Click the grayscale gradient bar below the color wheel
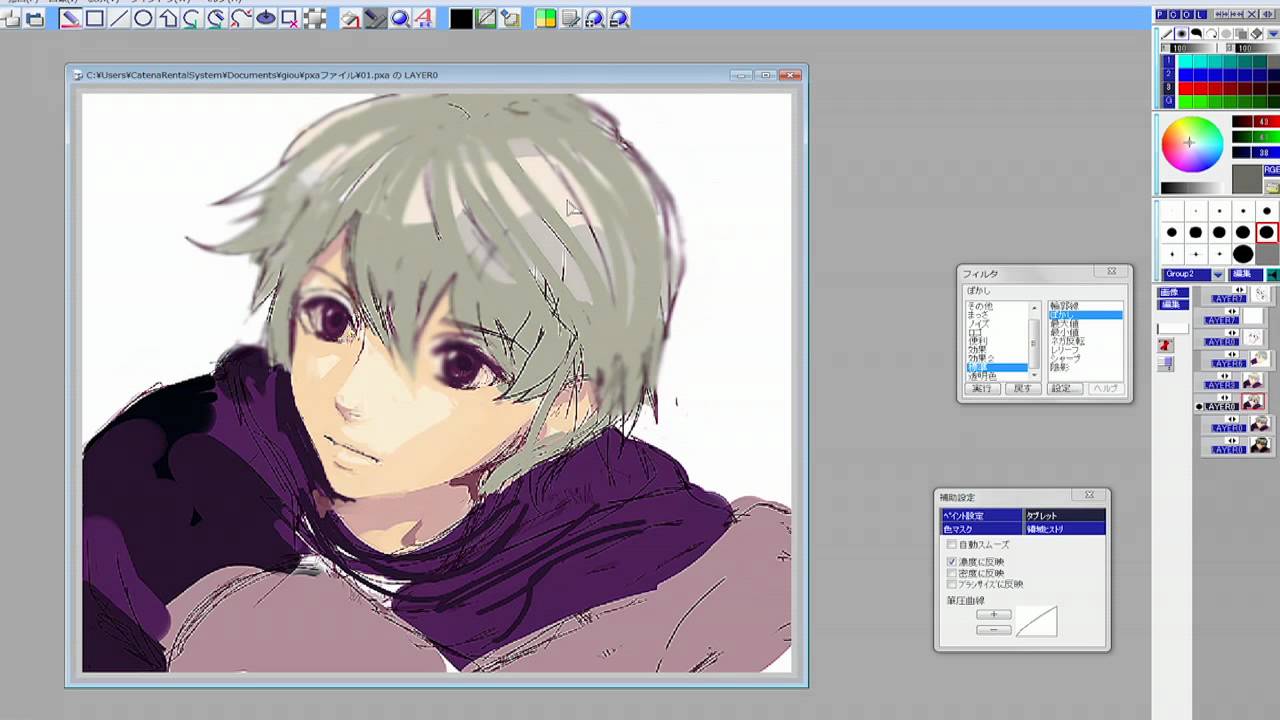 pyautogui.click(x=1193, y=188)
